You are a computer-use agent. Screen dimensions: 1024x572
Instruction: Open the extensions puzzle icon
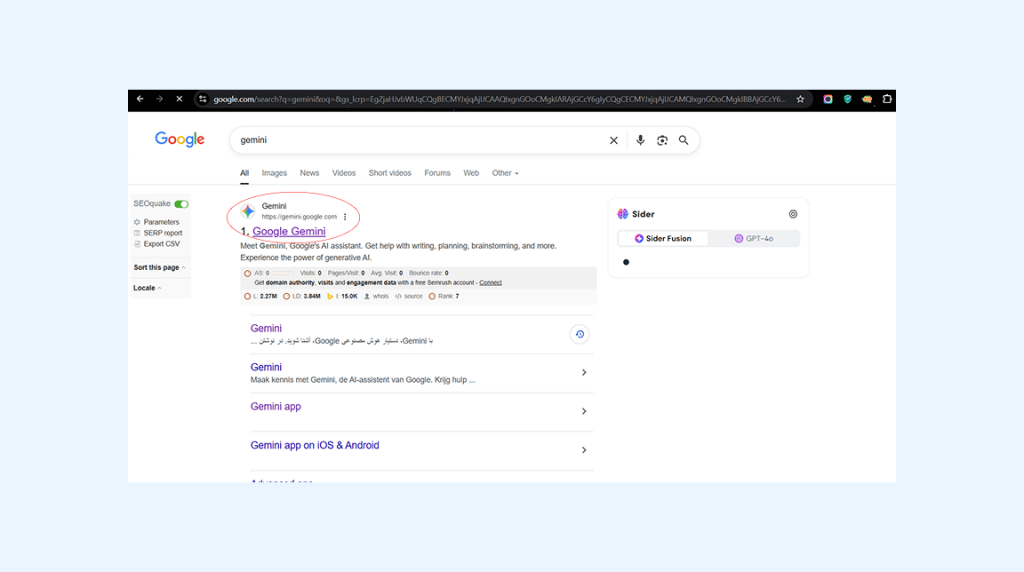point(887,99)
